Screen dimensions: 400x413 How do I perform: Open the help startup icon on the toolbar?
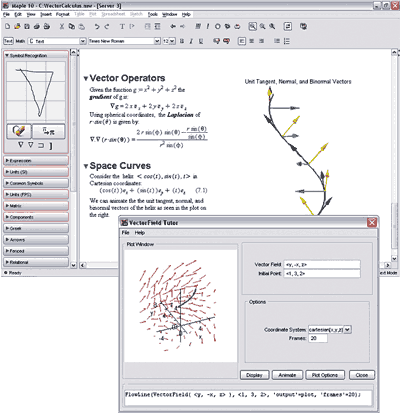[303, 26]
